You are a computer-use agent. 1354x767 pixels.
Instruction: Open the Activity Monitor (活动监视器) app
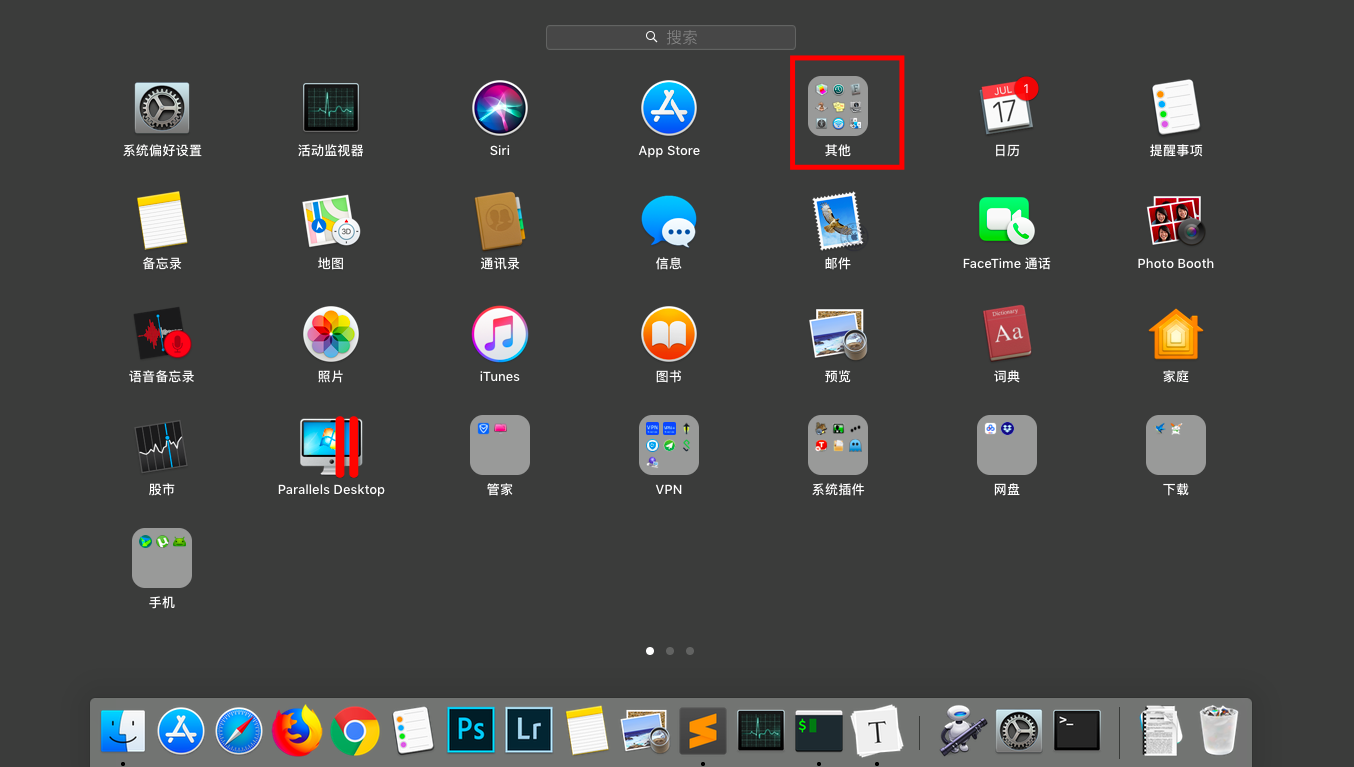pos(330,108)
